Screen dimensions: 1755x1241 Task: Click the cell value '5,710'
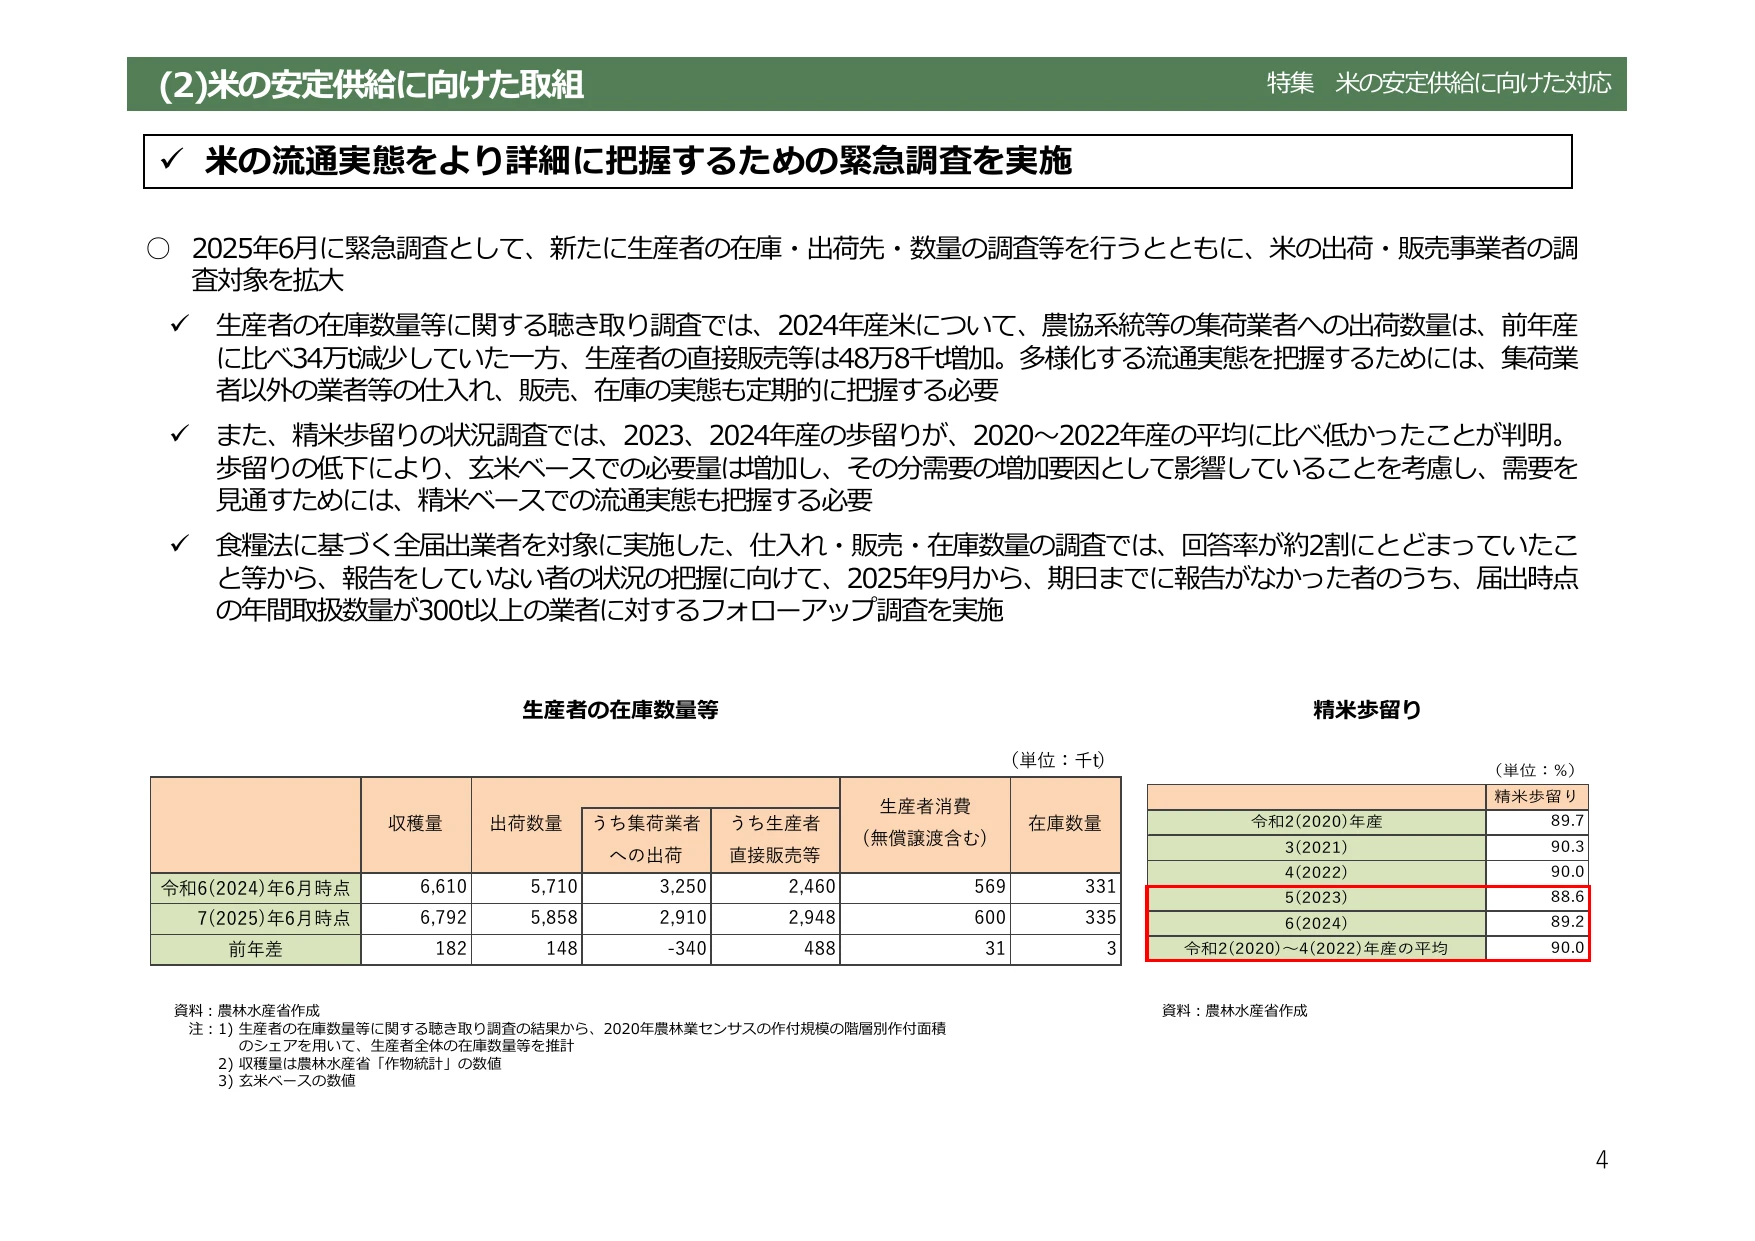(x=554, y=887)
